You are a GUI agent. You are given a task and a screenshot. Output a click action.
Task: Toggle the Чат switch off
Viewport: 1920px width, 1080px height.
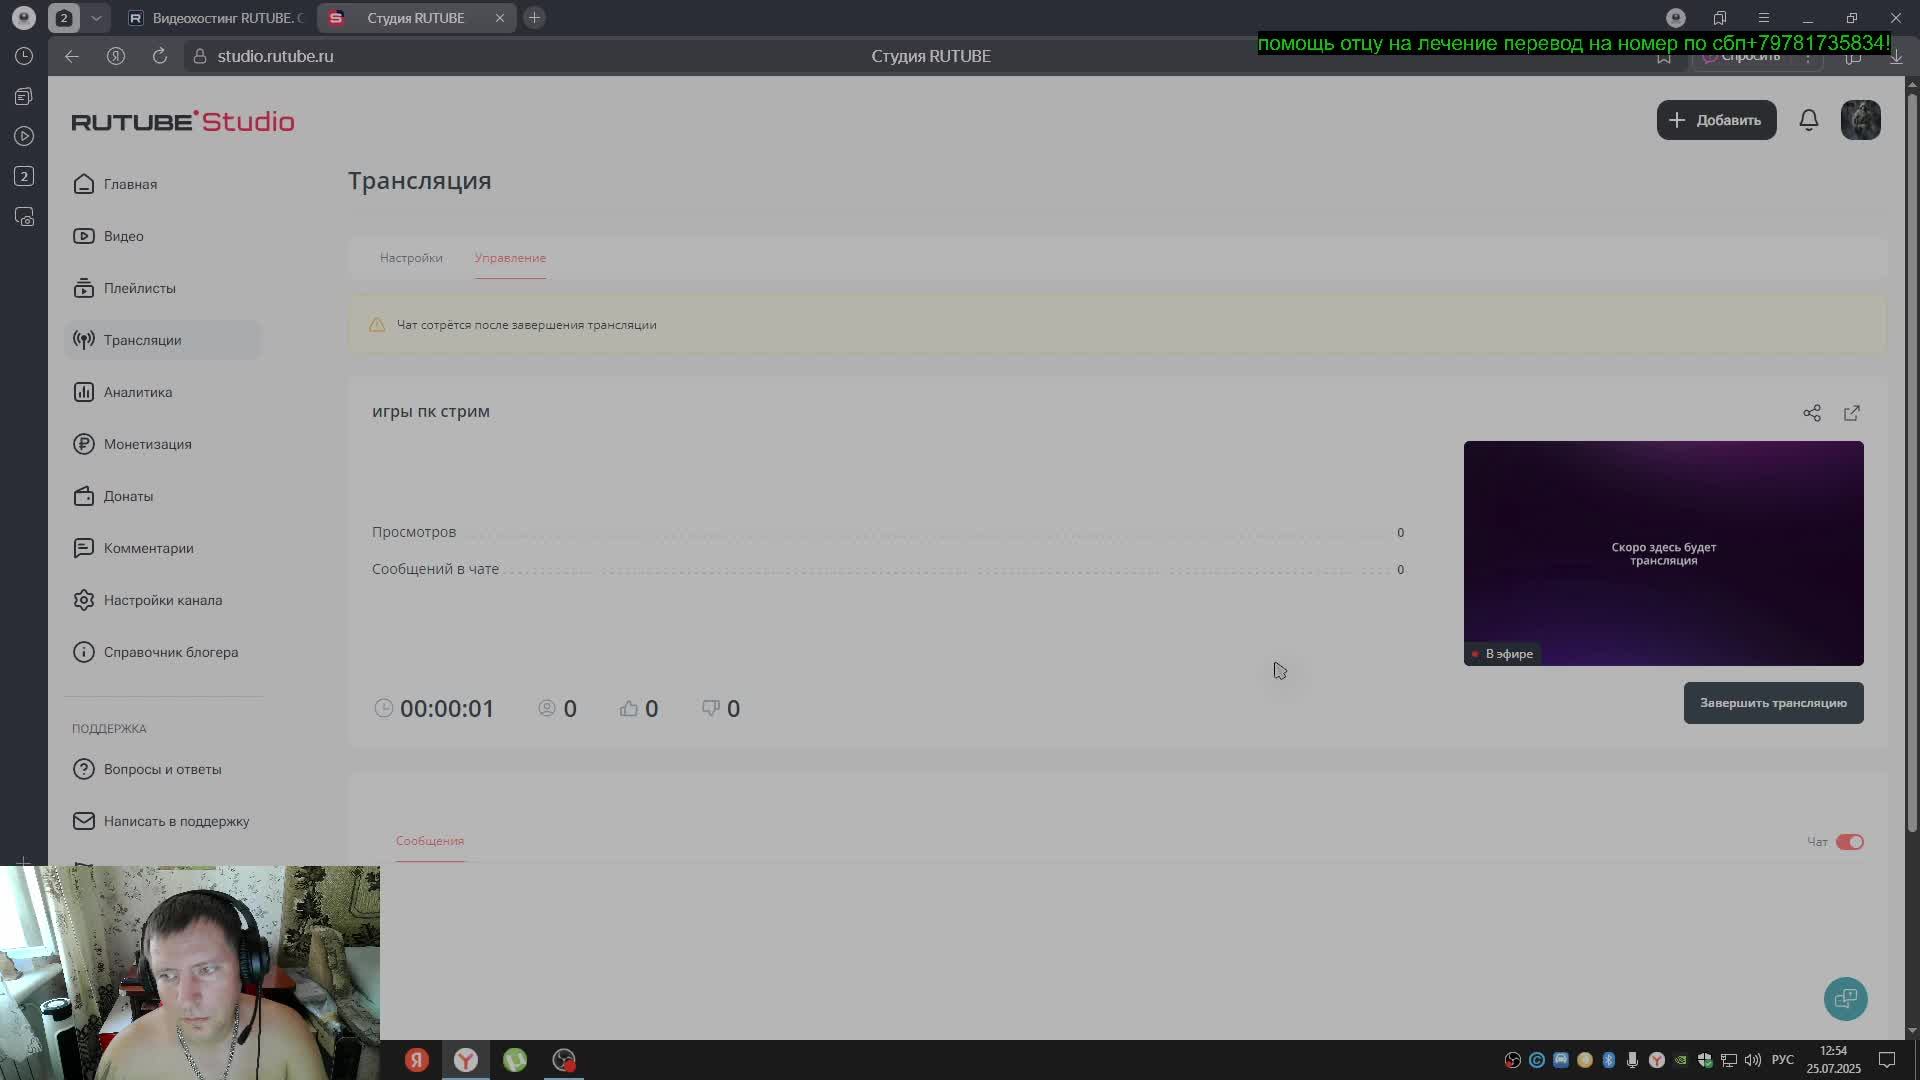click(x=1849, y=842)
